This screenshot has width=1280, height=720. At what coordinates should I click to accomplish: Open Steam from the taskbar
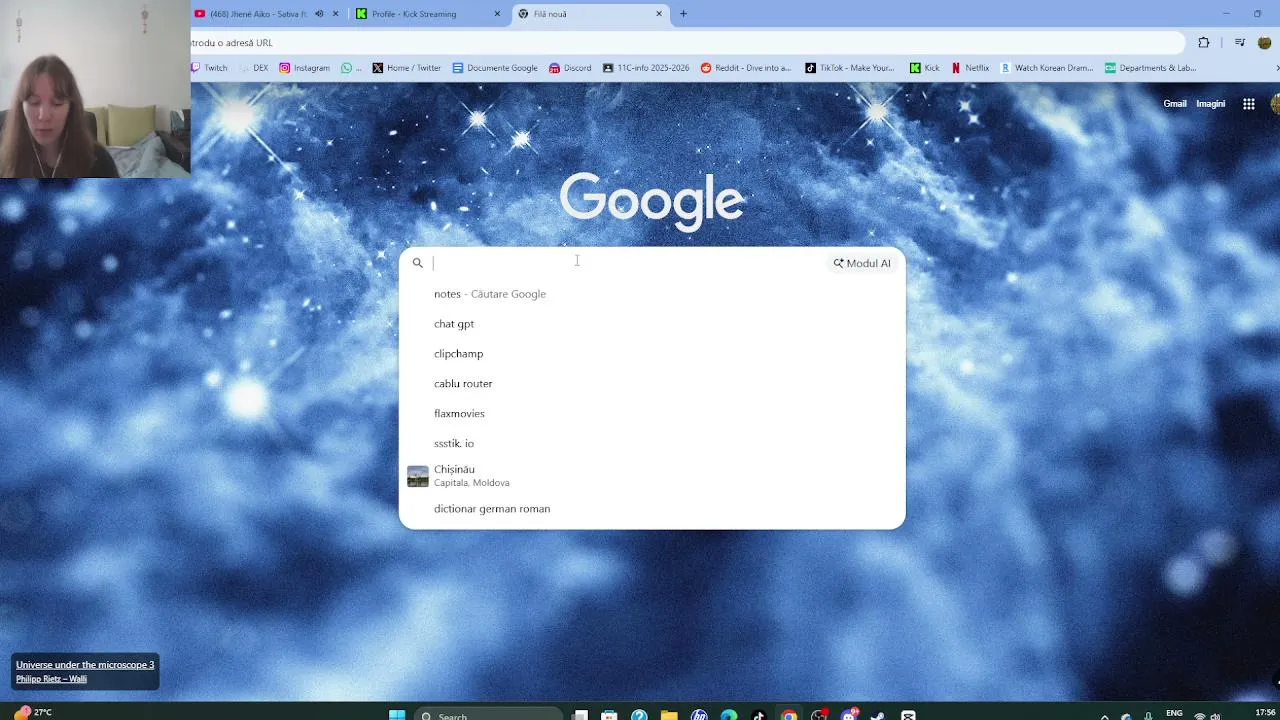point(878,715)
